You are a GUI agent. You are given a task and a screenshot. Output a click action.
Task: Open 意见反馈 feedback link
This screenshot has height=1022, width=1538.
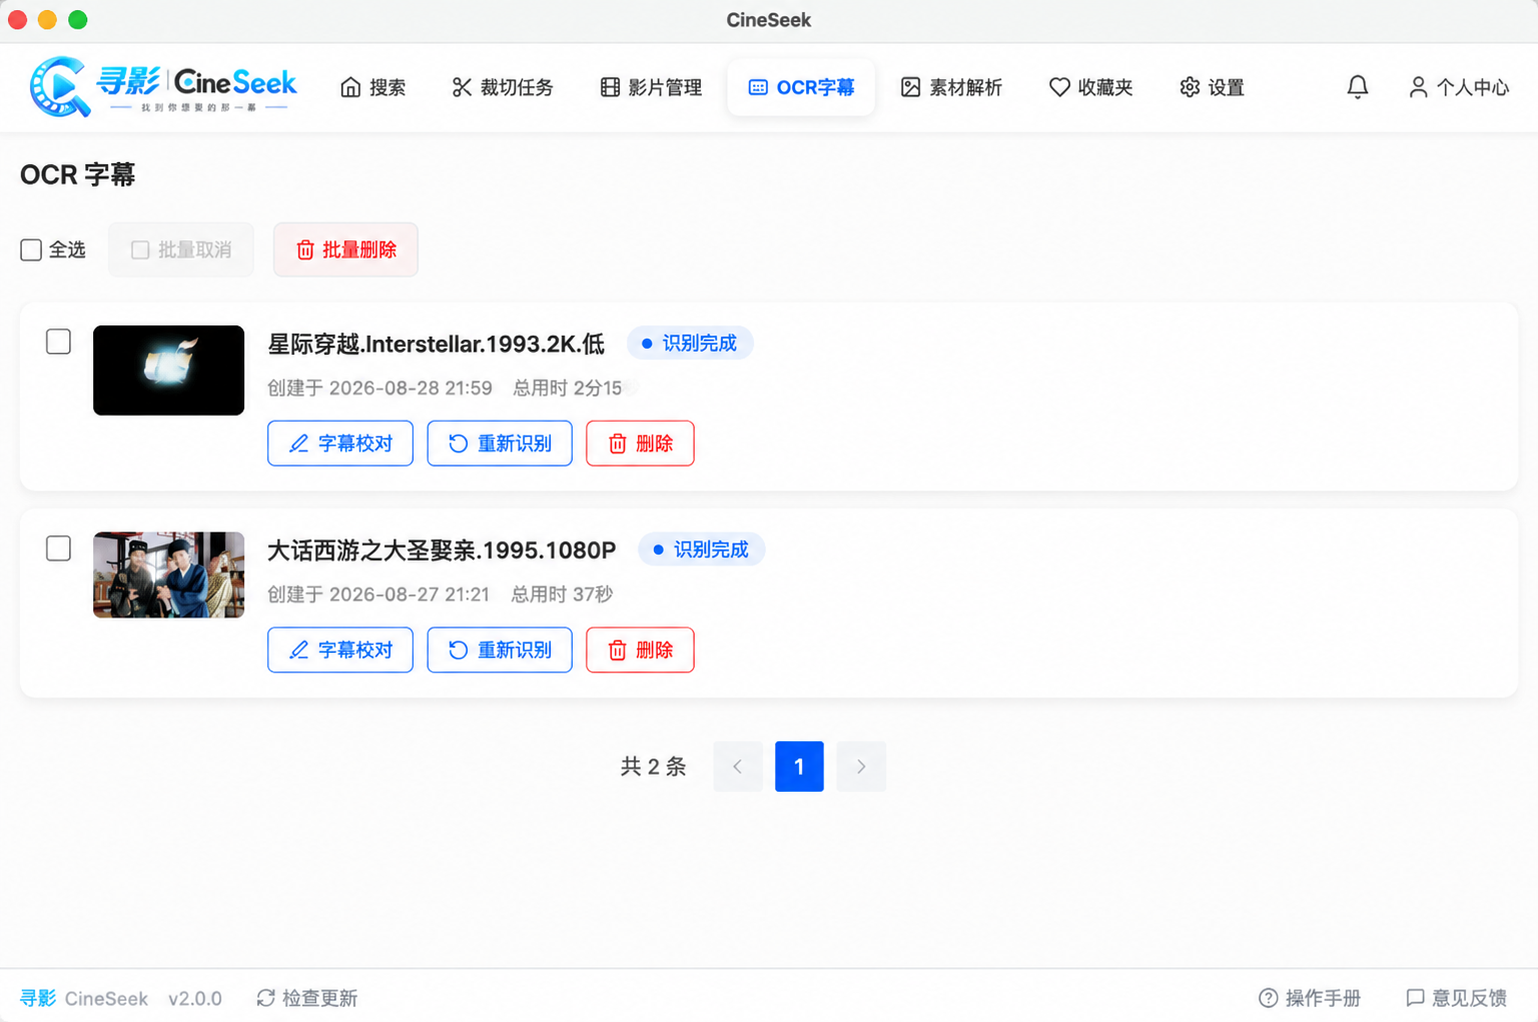coord(1456,998)
